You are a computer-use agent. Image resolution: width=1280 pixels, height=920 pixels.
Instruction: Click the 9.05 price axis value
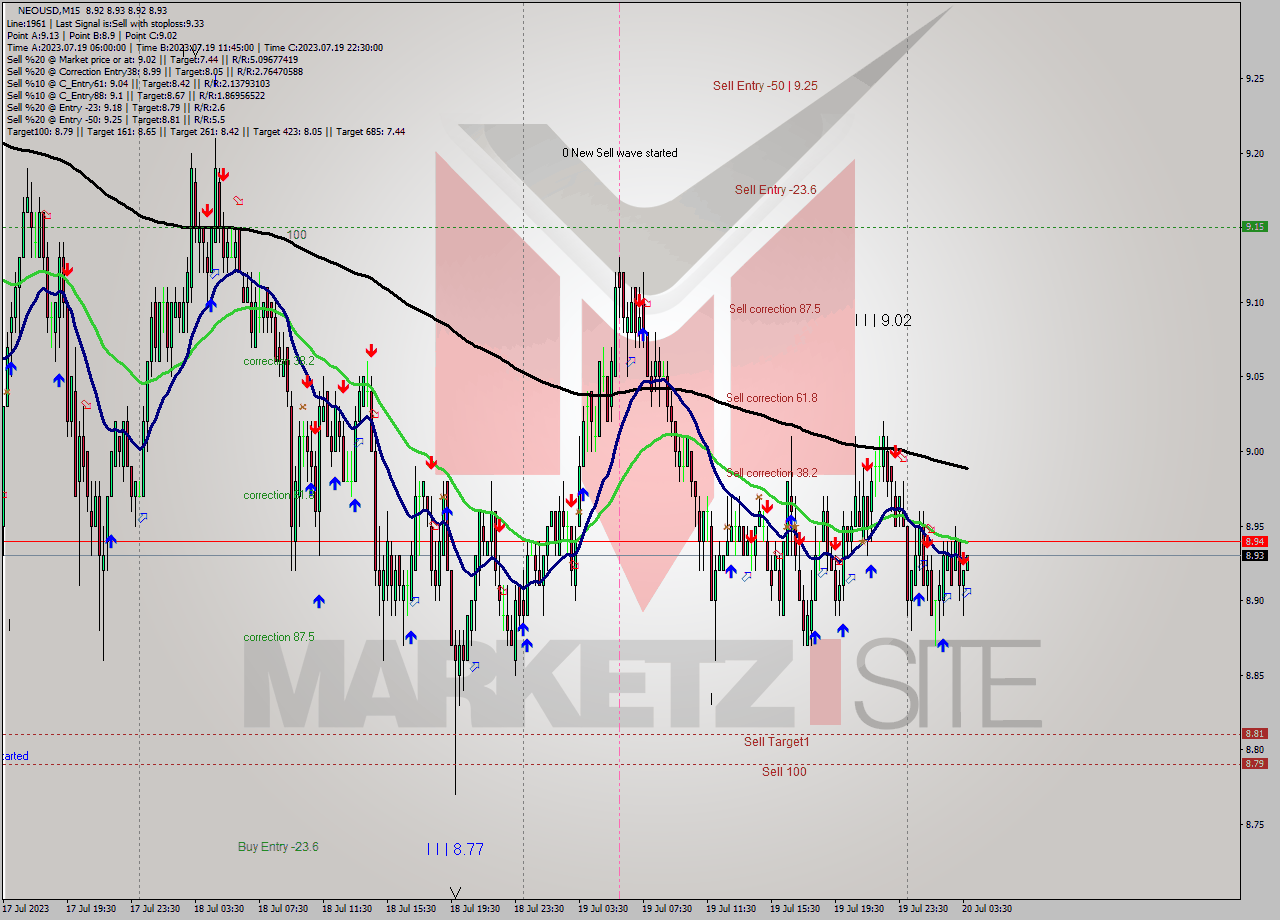(x=1254, y=377)
